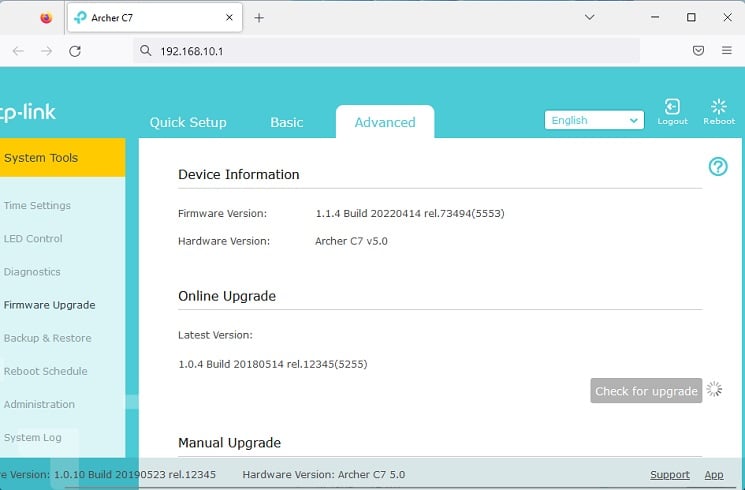Open Time Settings in sidebar
This screenshot has height=490, width=745.
(x=37, y=205)
